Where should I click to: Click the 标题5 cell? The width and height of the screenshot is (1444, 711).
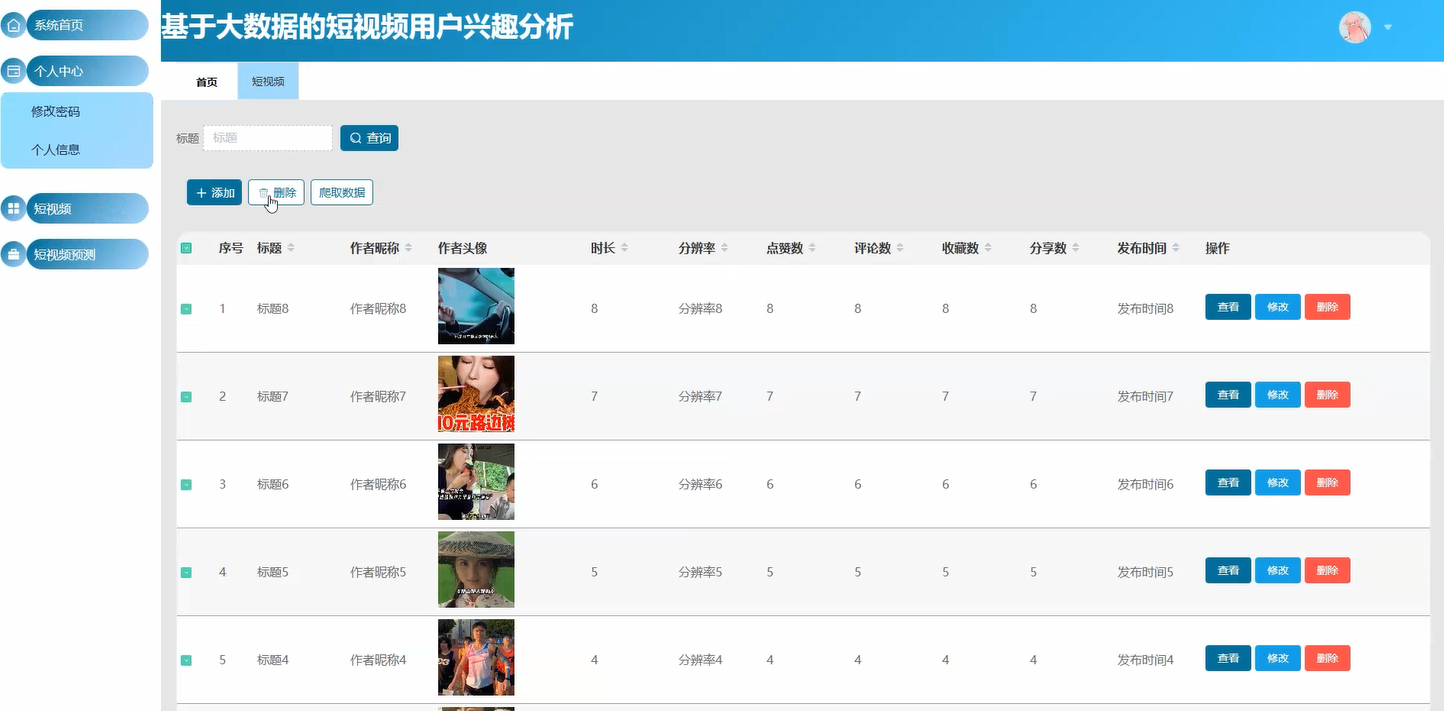[273, 573]
